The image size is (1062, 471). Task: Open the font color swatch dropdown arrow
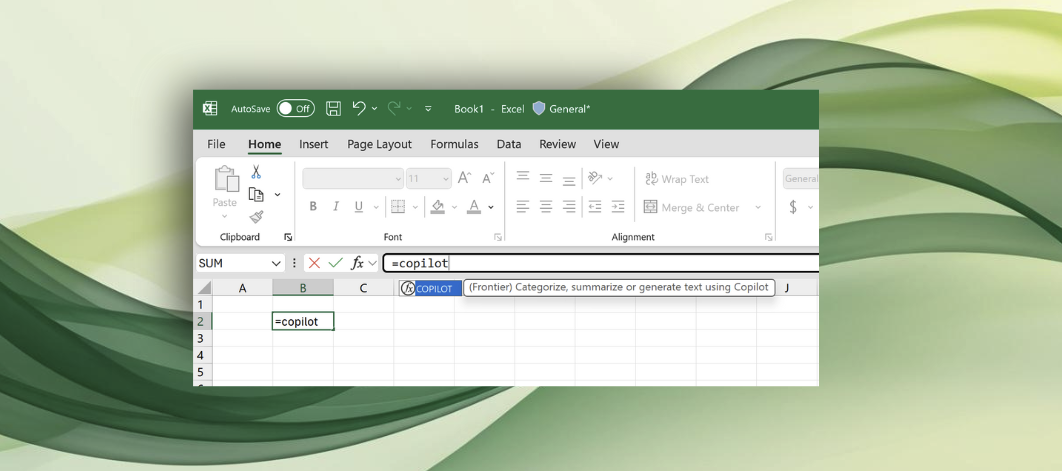(491, 208)
